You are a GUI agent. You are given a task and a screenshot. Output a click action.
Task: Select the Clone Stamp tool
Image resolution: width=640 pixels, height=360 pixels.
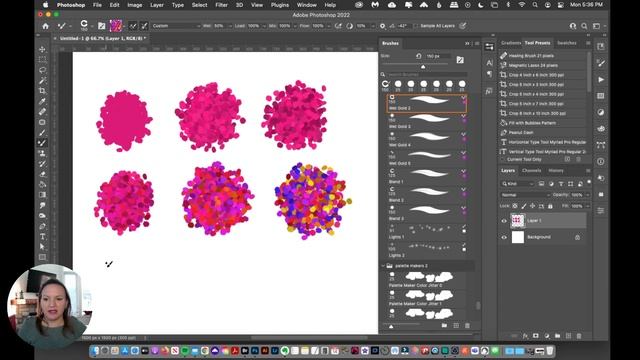click(x=42, y=153)
